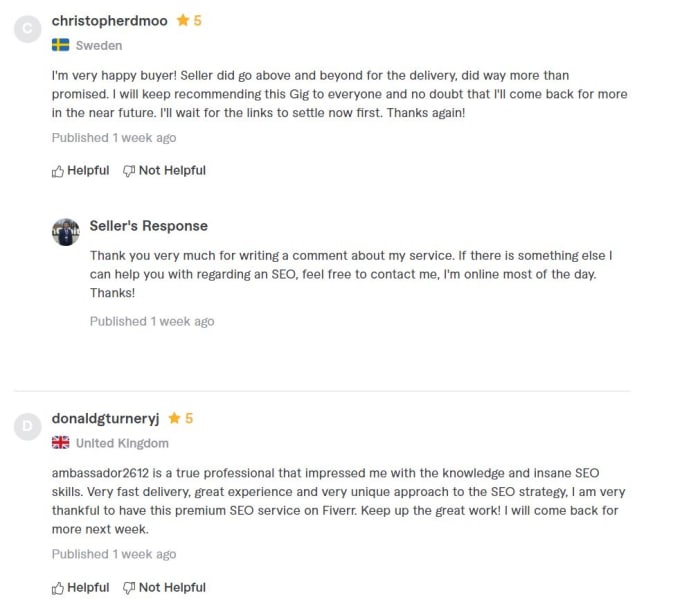Click the Sweden flag icon

tap(61, 45)
